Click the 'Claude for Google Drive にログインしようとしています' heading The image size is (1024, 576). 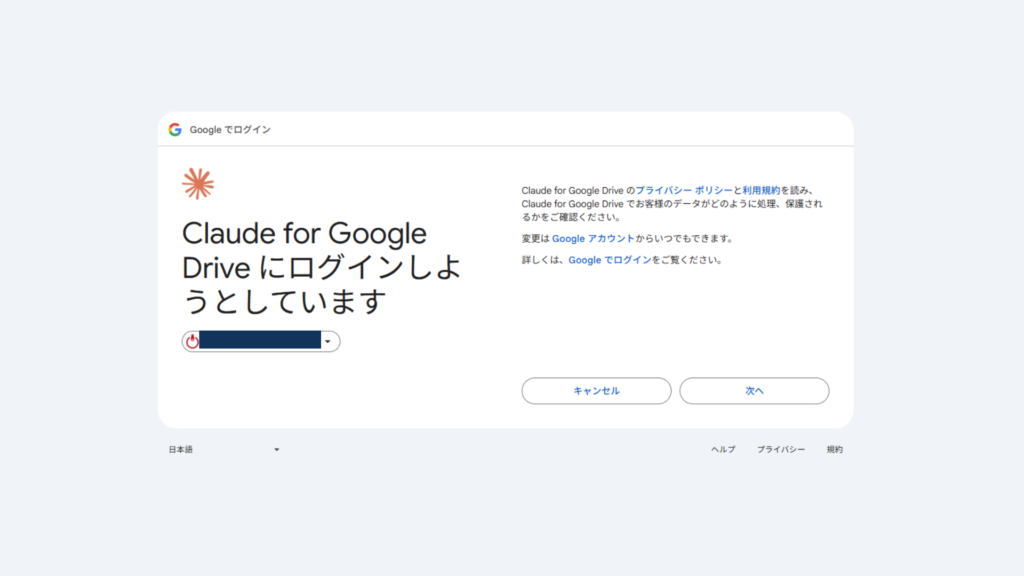pyautogui.click(x=321, y=267)
